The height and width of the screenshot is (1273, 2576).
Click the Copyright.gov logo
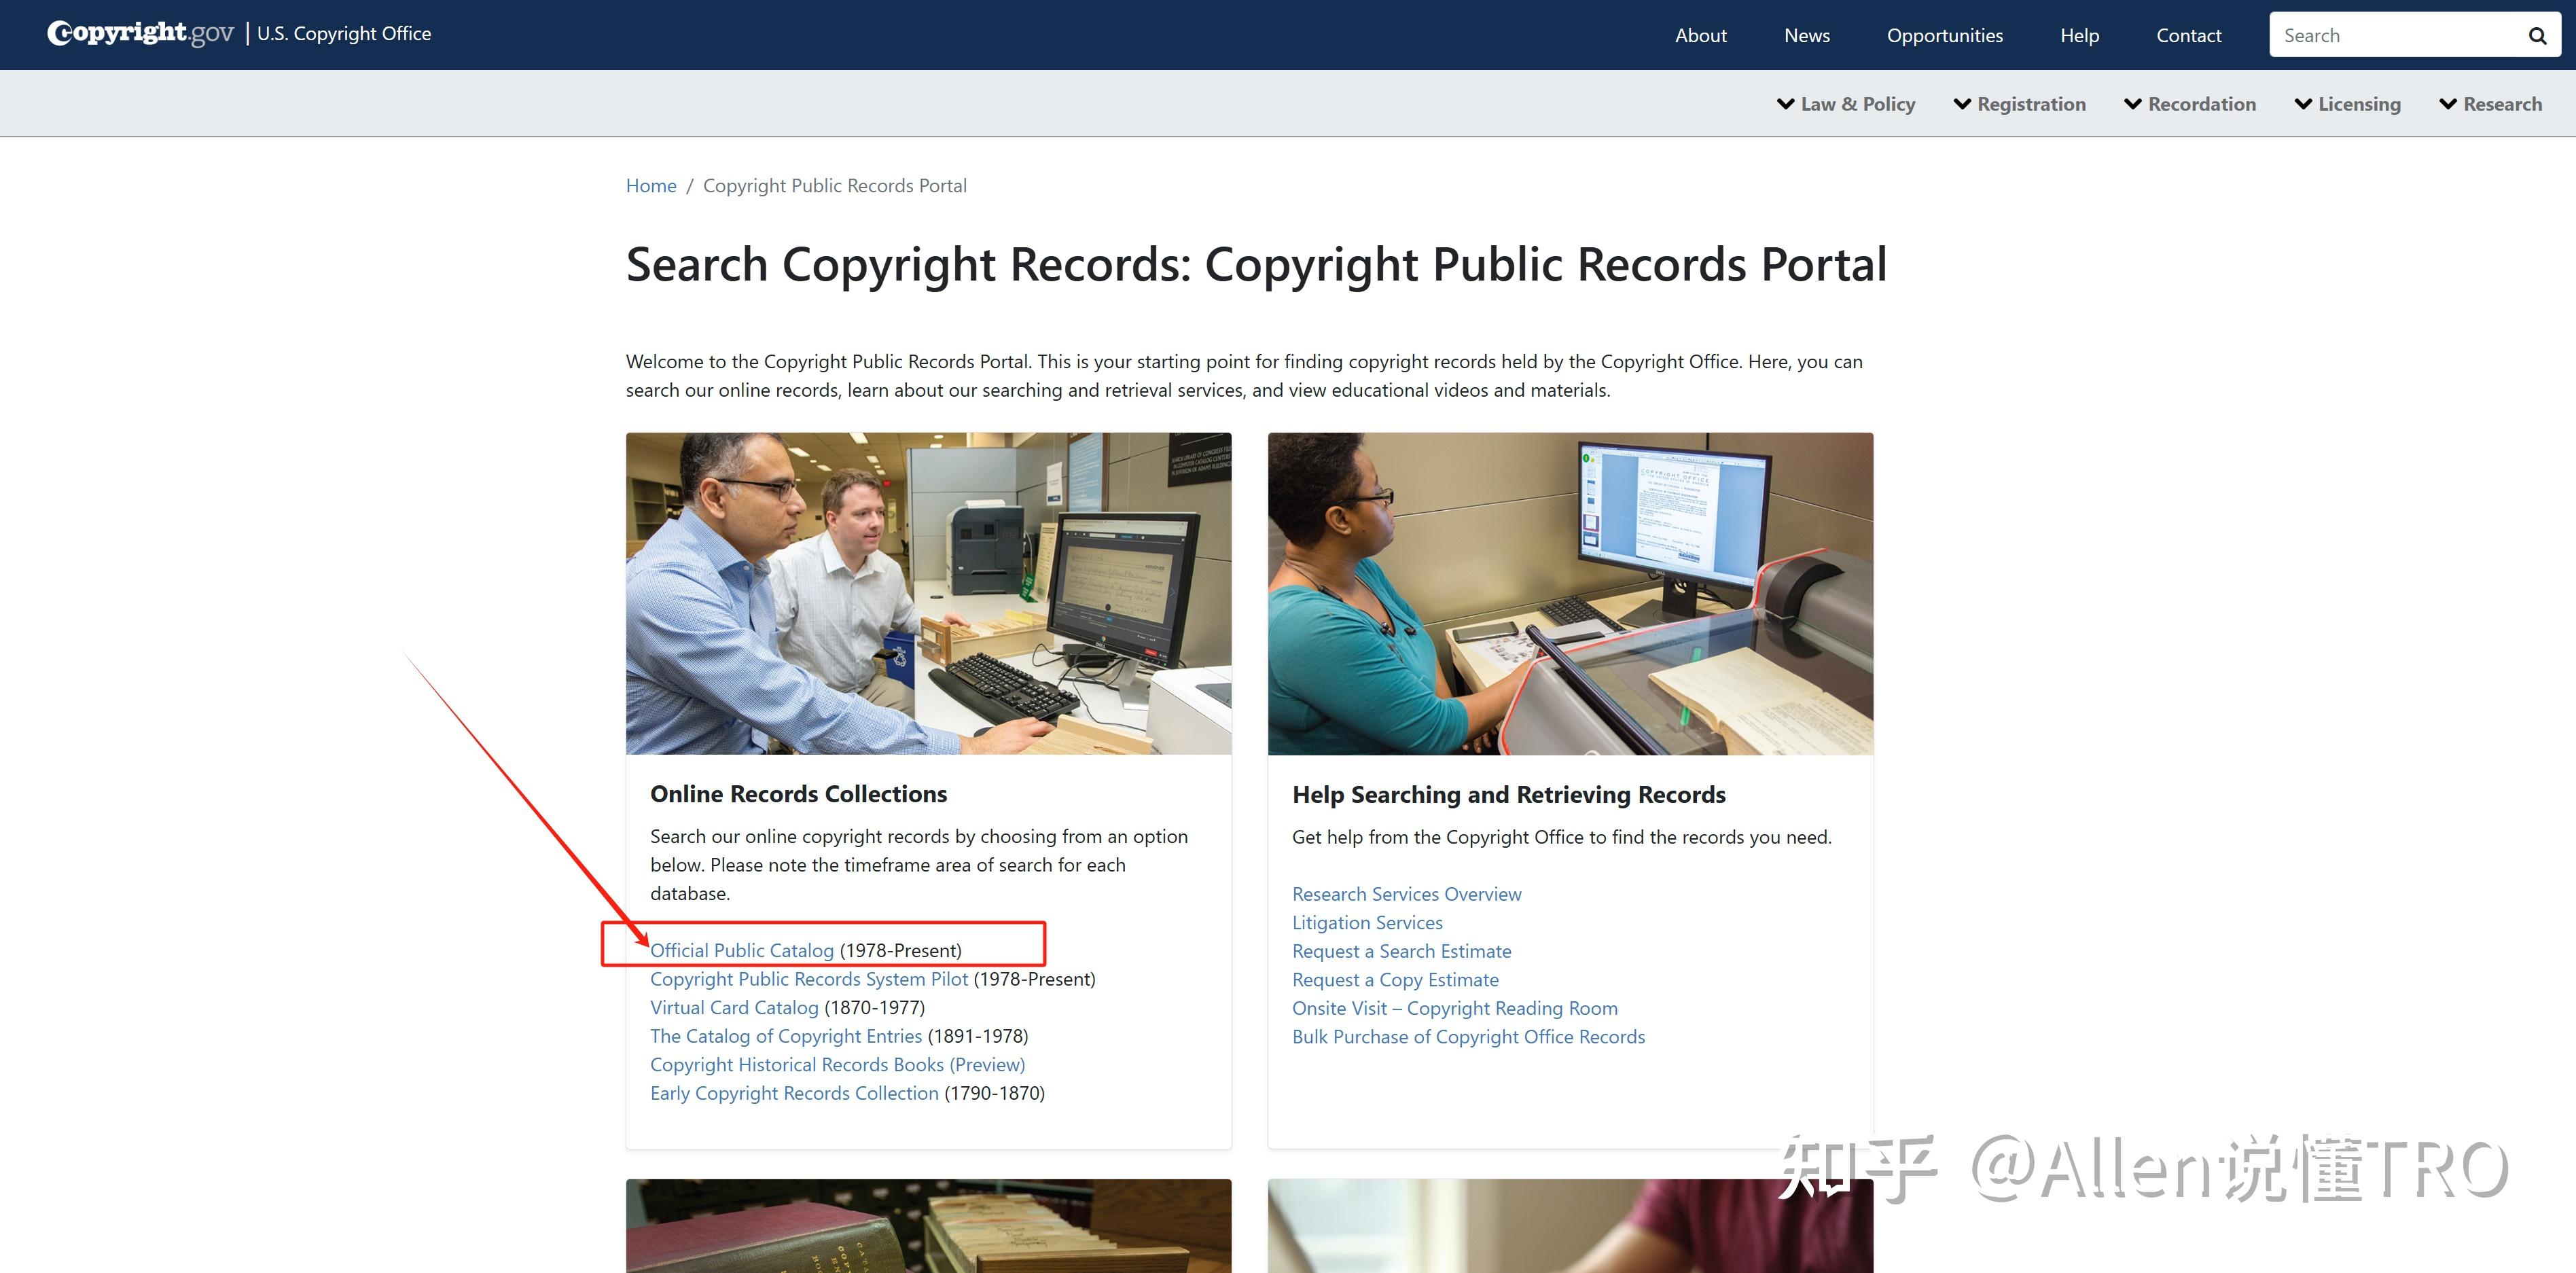click(x=140, y=33)
